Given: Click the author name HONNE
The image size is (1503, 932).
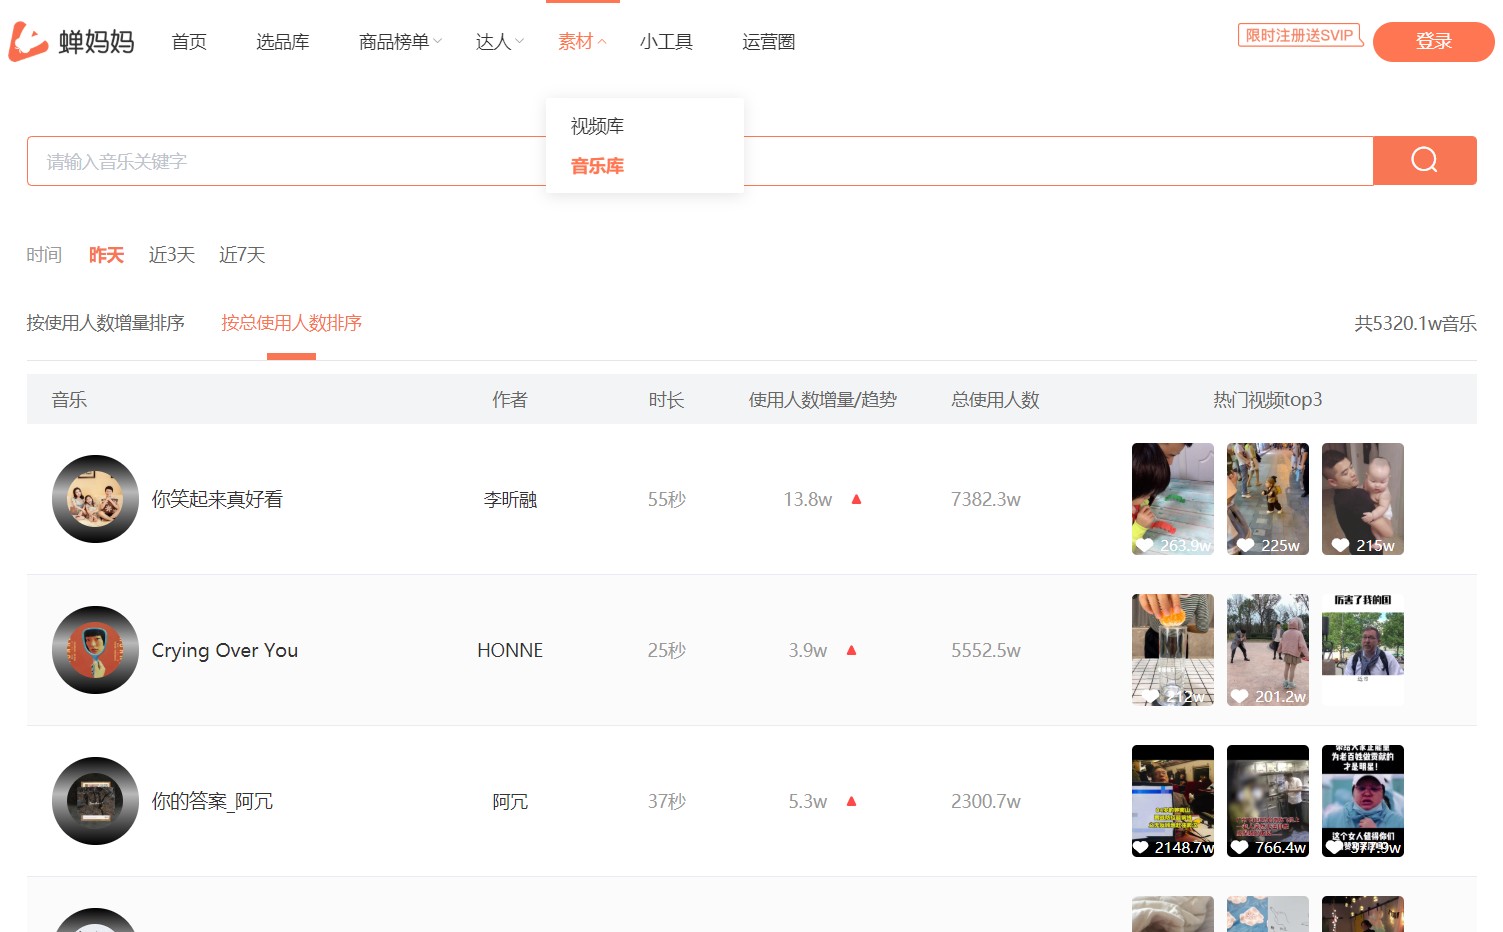Looking at the screenshot, I should click(x=510, y=650).
